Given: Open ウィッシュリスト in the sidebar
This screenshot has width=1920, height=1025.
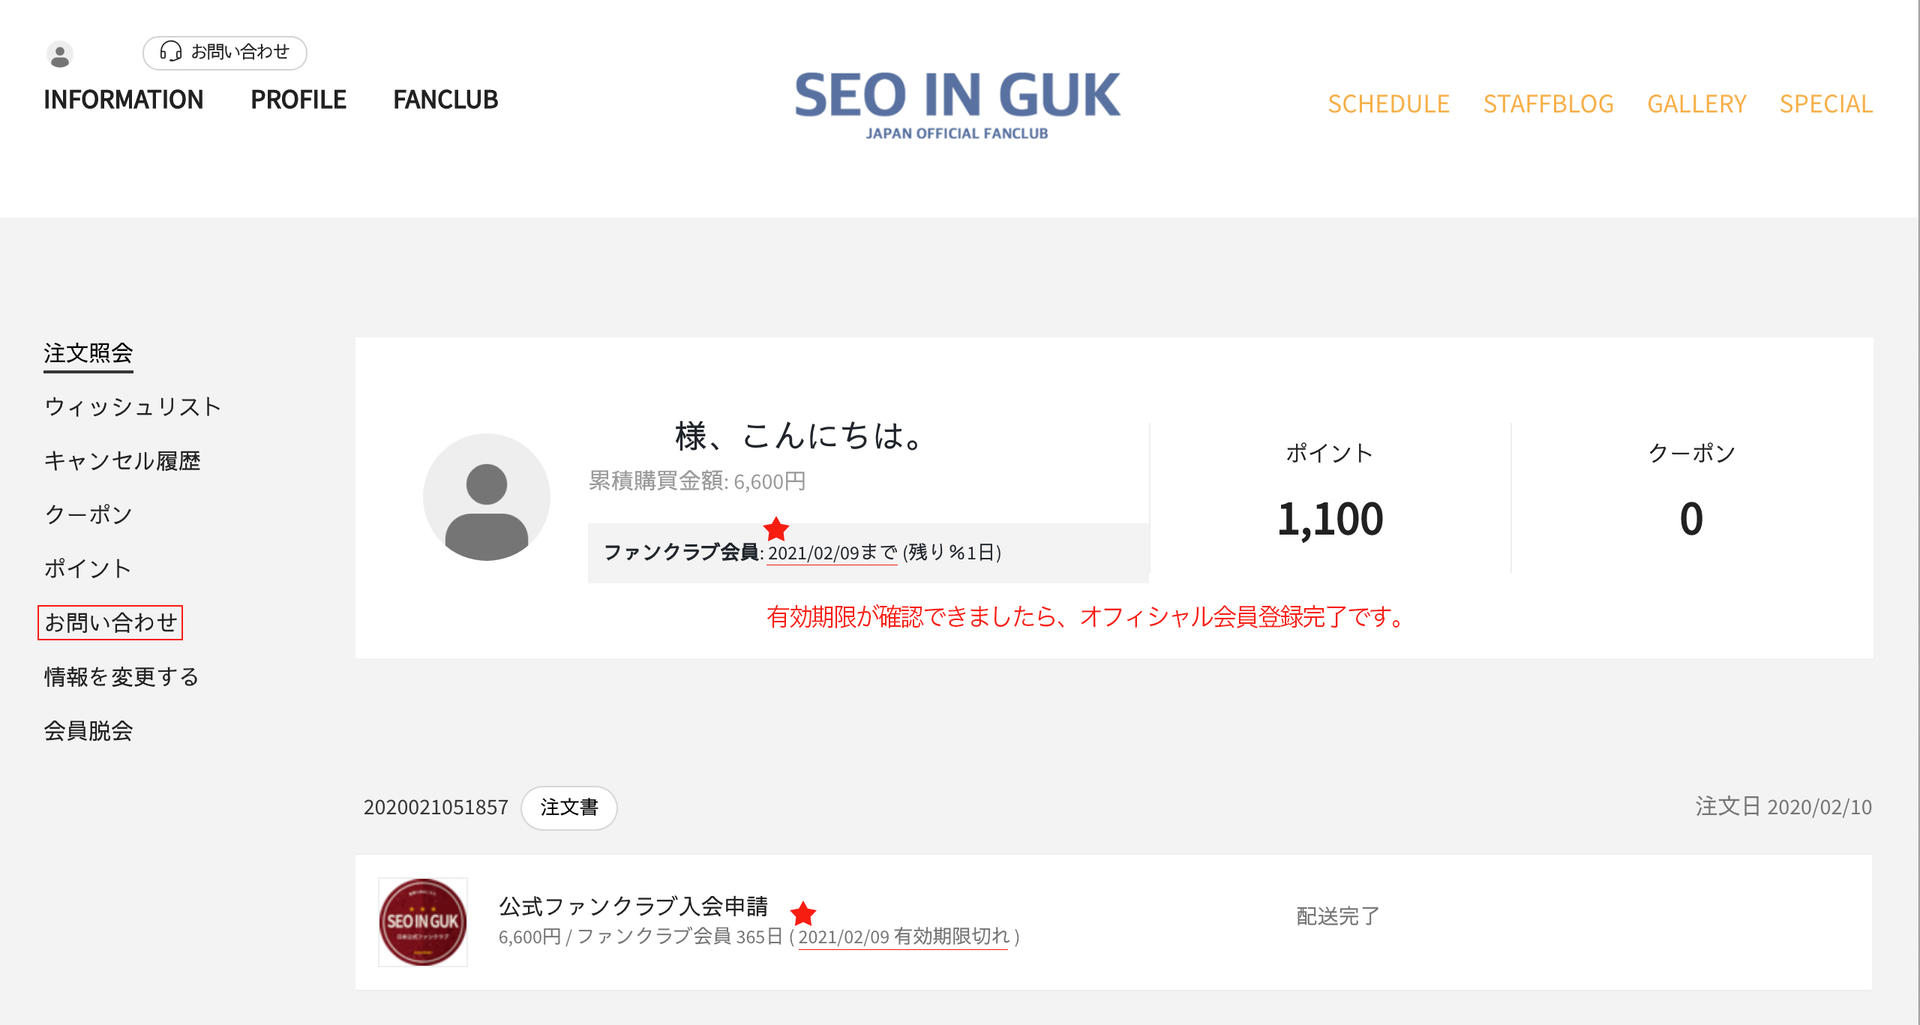Looking at the screenshot, I should tap(132, 407).
